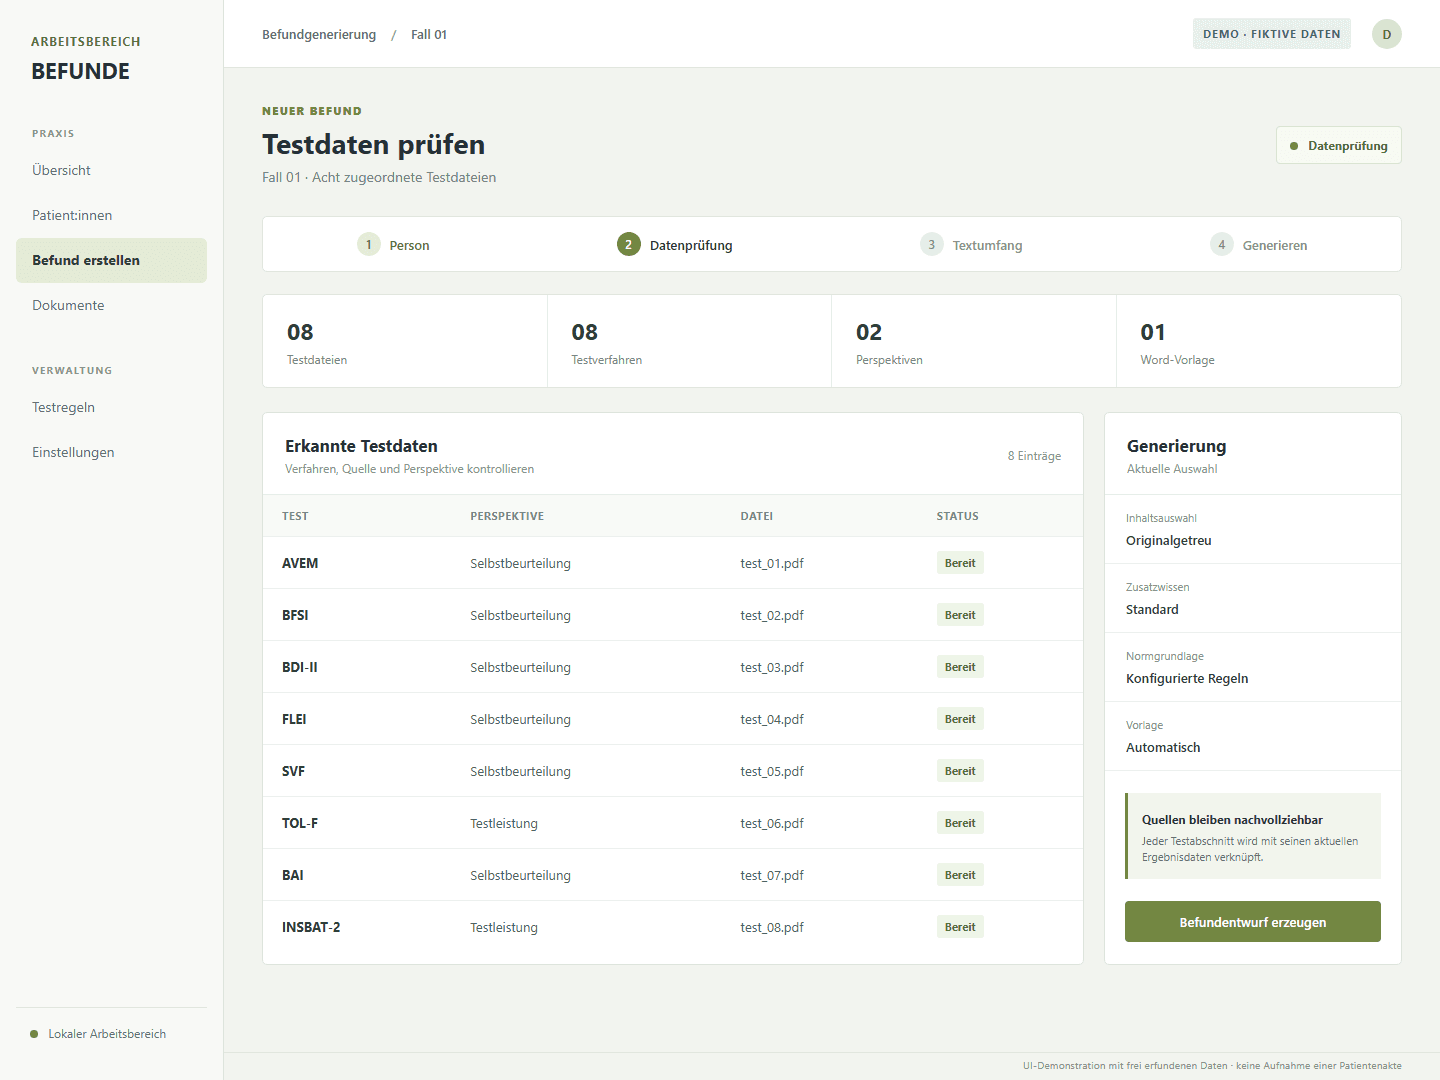This screenshot has width=1440, height=1080.
Task: Click the Datenprüfung status pill in the header
Action: [x=1339, y=145]
